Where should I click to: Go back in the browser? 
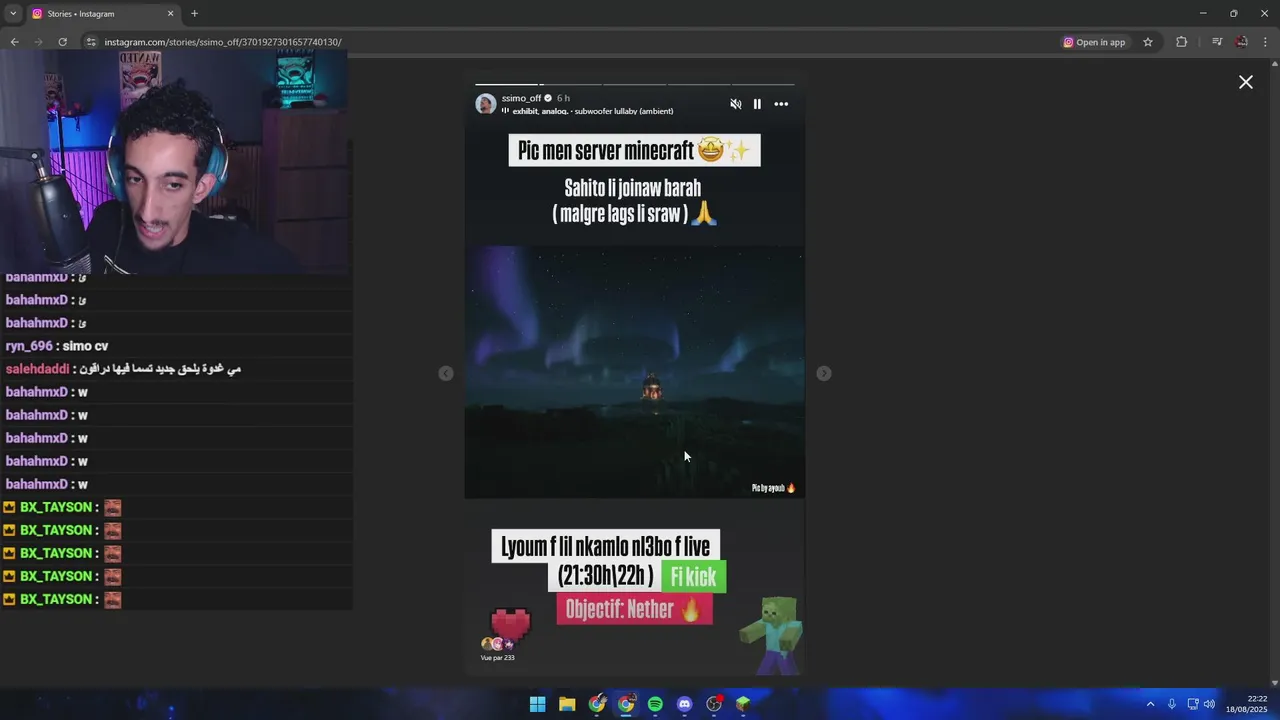coord(14,42)
